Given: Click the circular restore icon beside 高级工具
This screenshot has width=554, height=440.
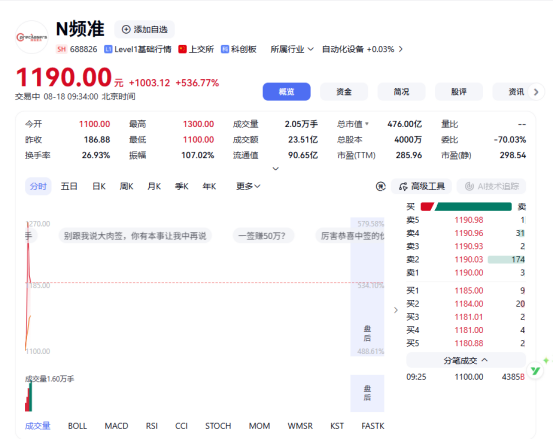Looking at the screenshot, I should pos(380,186).
